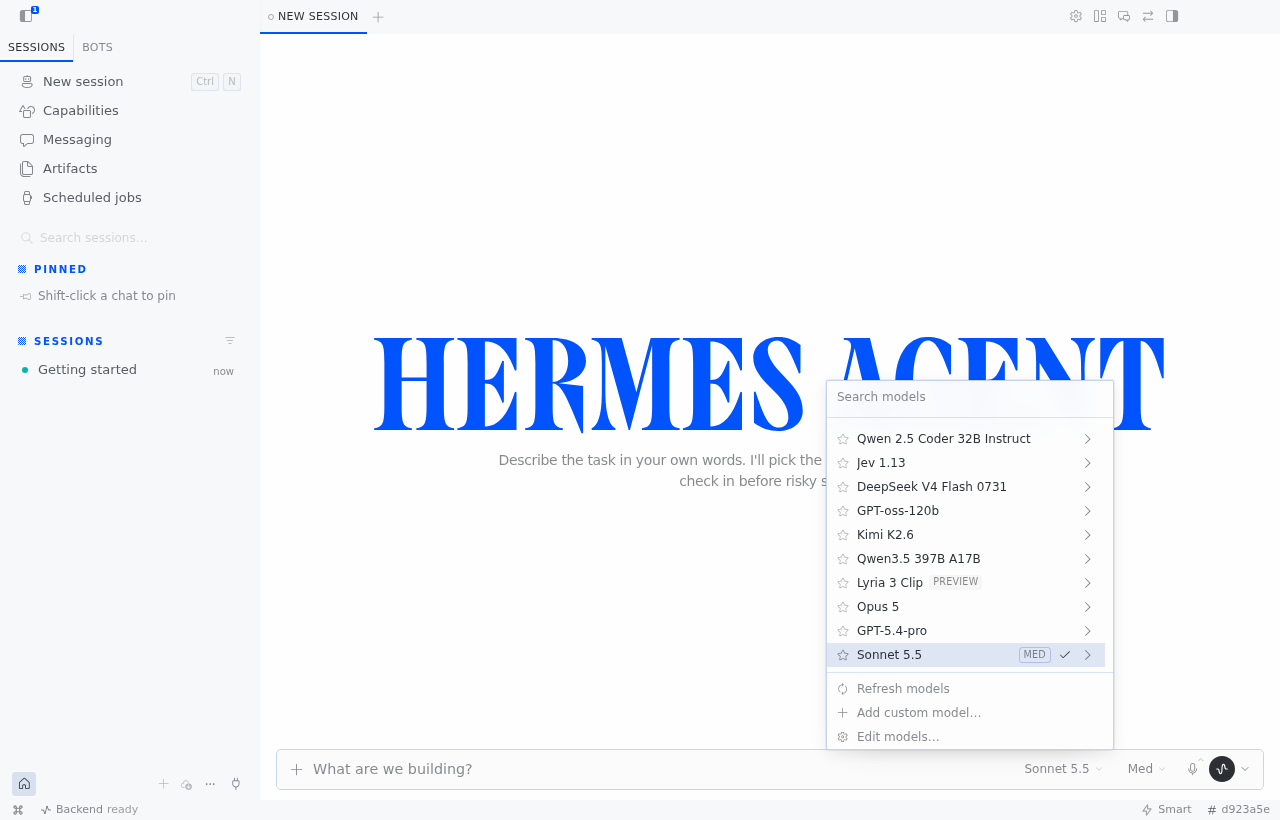Image resolution: width=1280 pixels, height=820 pixels.
Task: Open the Sonnet 5.5 model dropdown in composer
Action: click(1063, 769)
